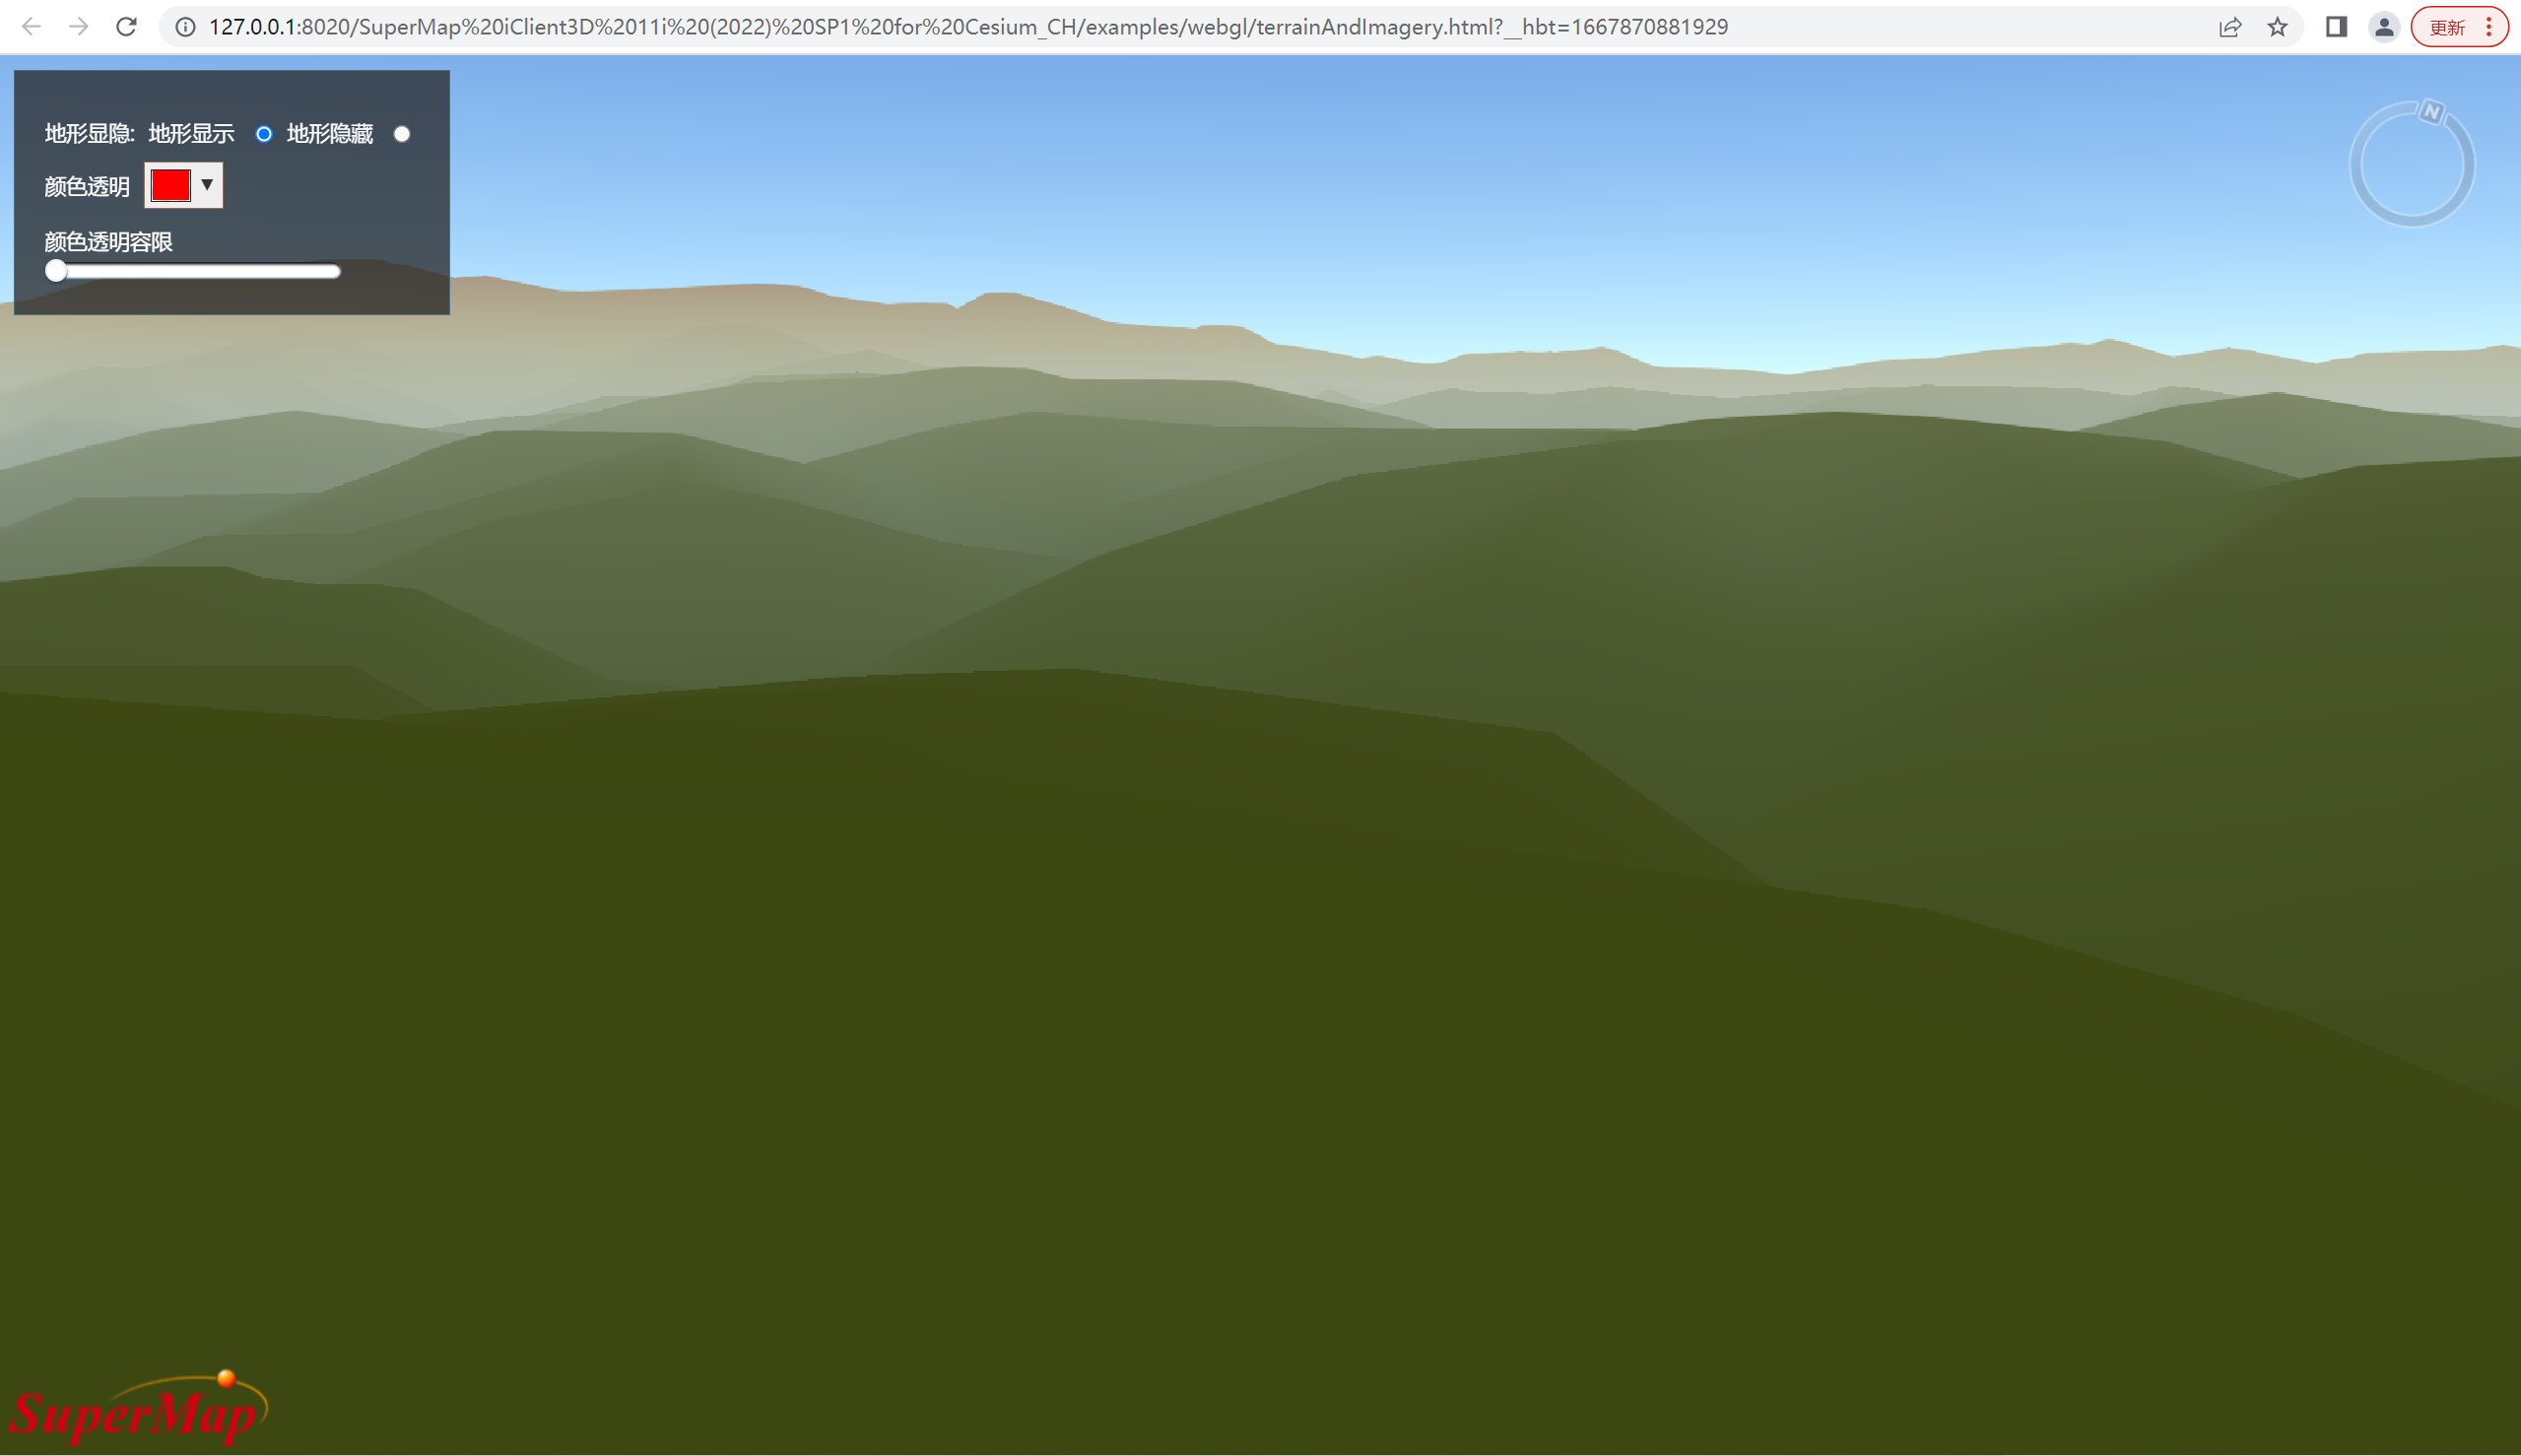Open the Chrome profile avatar
The height and width of the screenshot is (1456, 2521).
click(x=2384, y=27)
